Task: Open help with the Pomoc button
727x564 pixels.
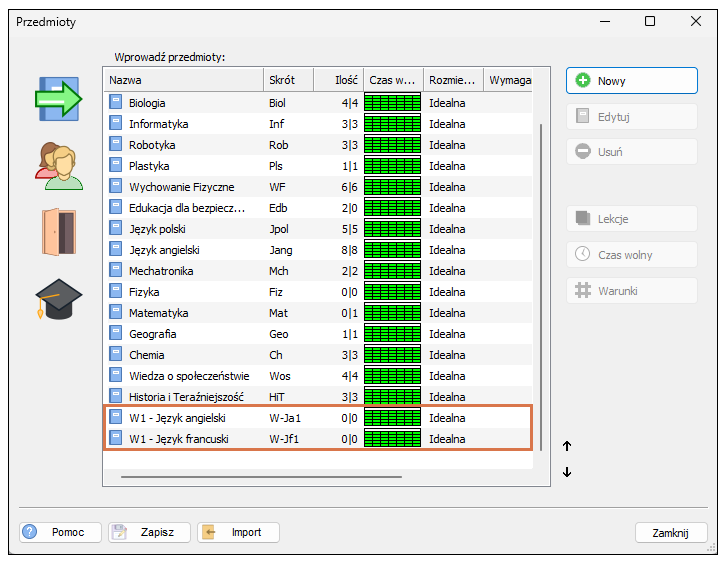Action: point(60,532)
